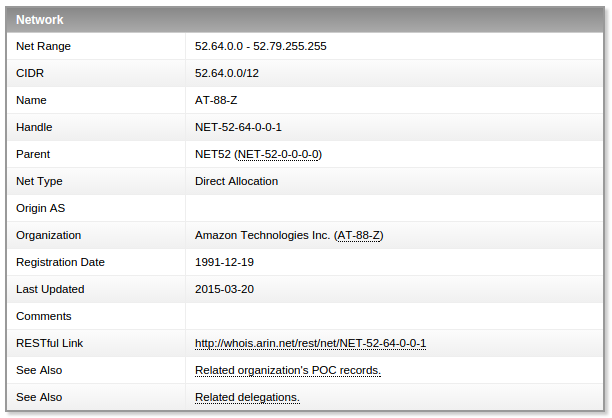Click the Network table header bar
Screen dimensions: 612x418
(x=306, y=19)
